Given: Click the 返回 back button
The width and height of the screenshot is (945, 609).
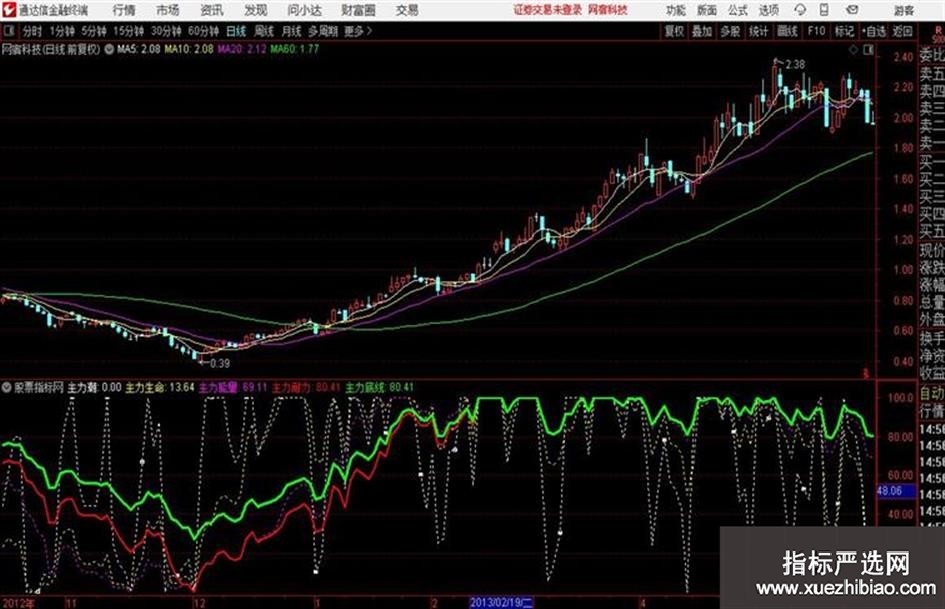Looking at the screenshot, I should coord(902,31).
